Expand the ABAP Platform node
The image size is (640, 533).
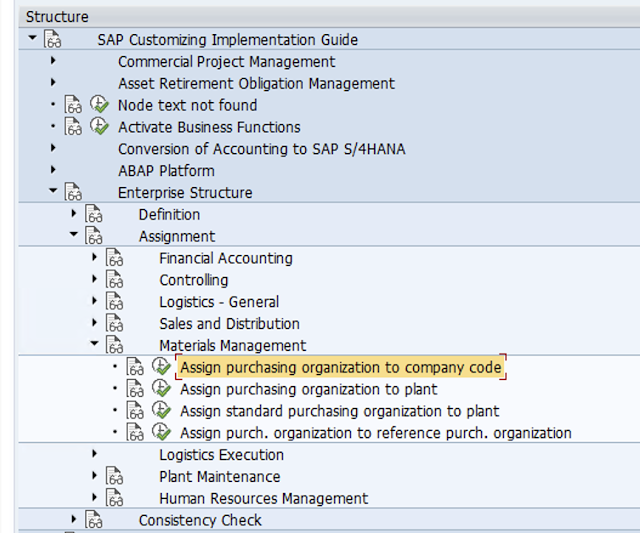[x=53, y=170]
